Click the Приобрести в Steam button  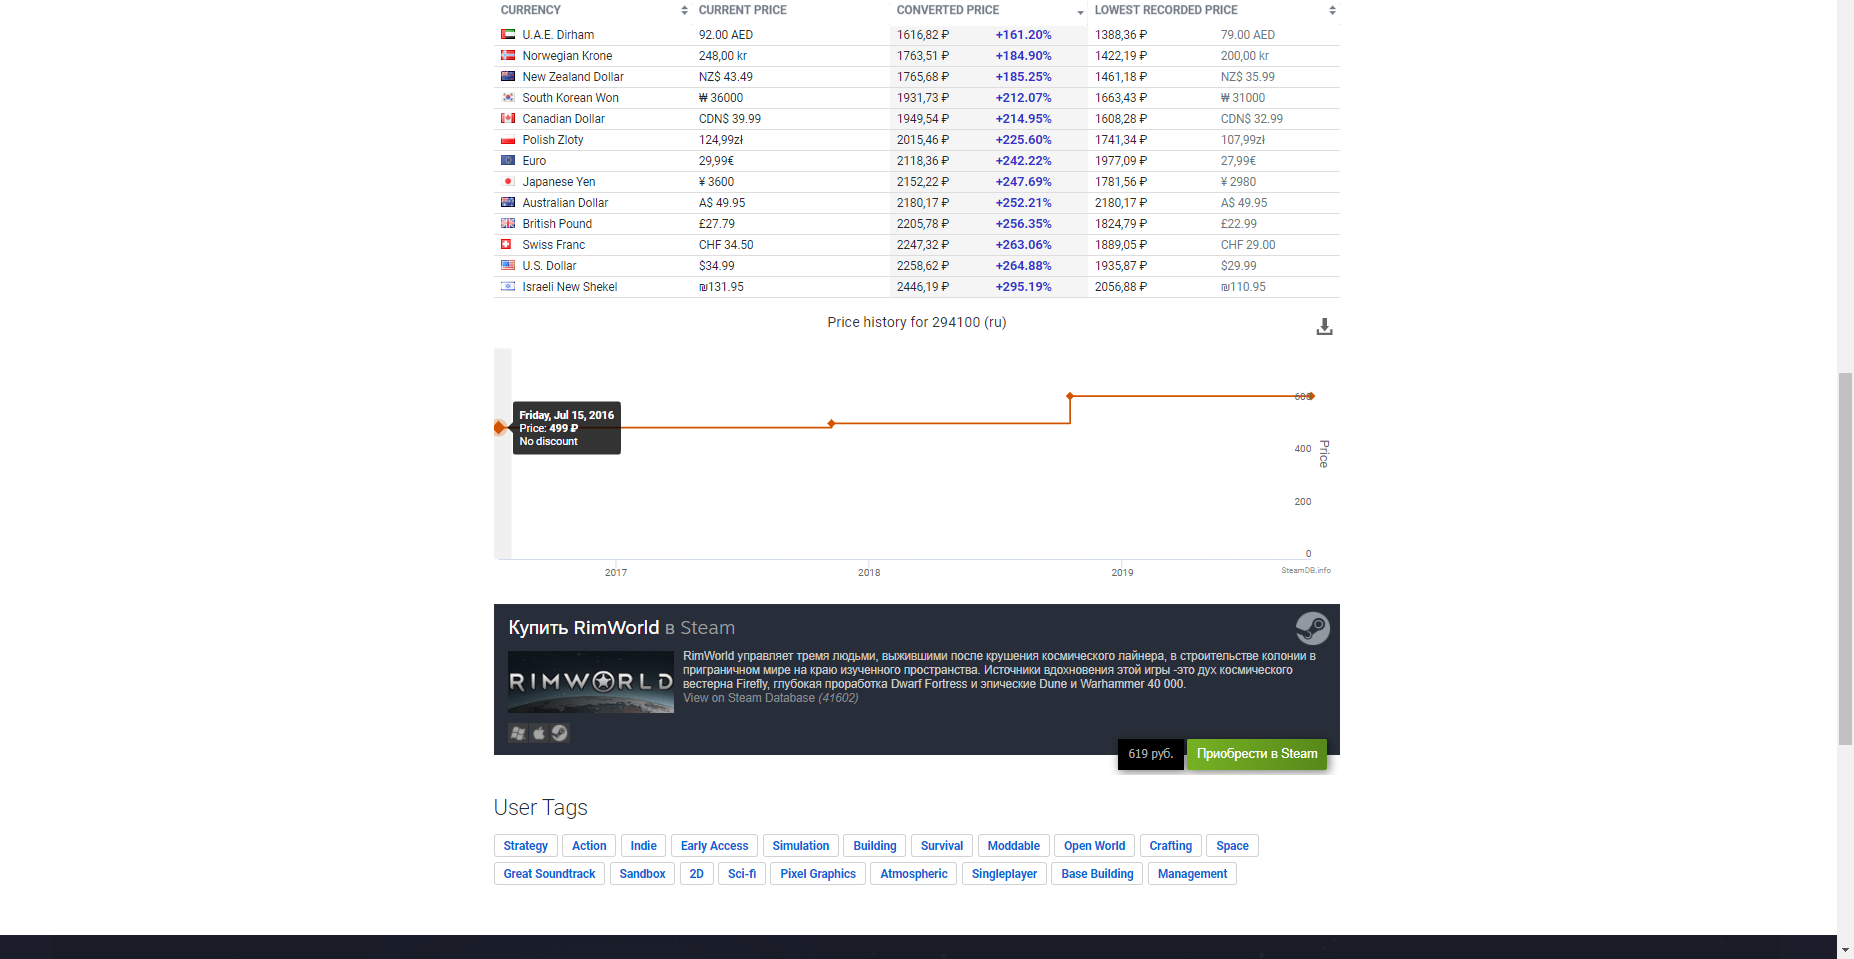(1257, 754)
